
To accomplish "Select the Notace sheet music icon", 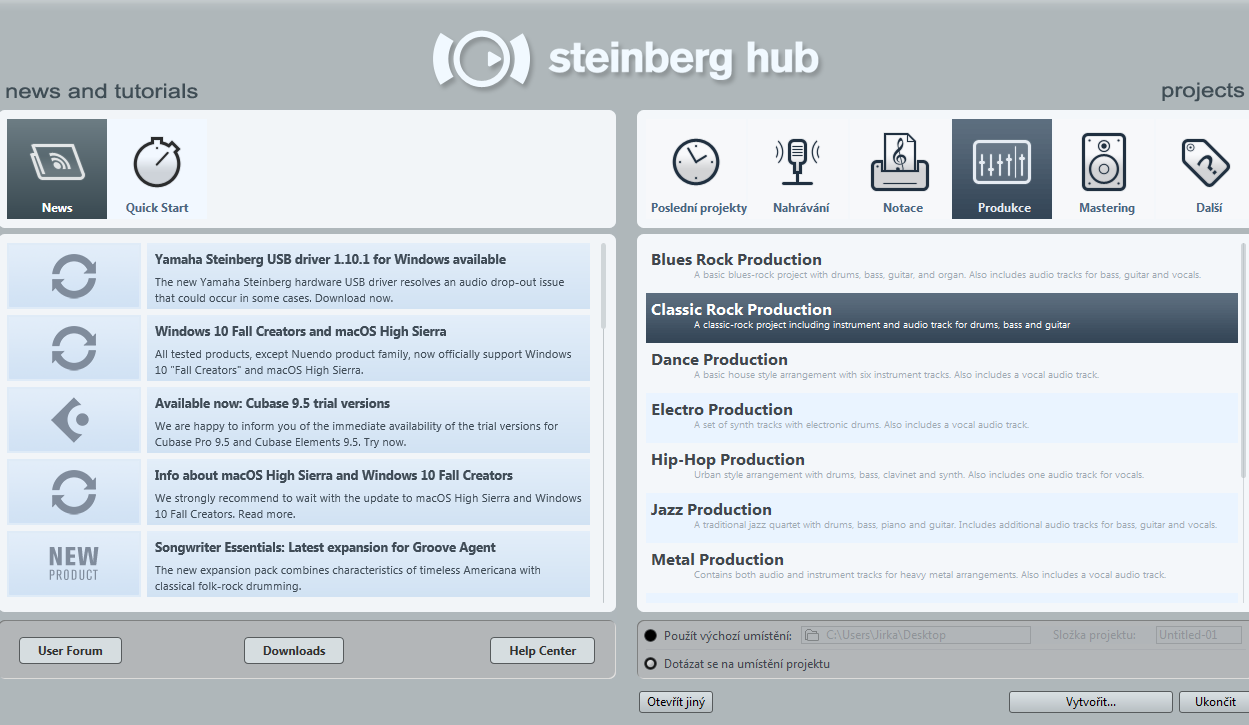I will [x=902, y=160].
